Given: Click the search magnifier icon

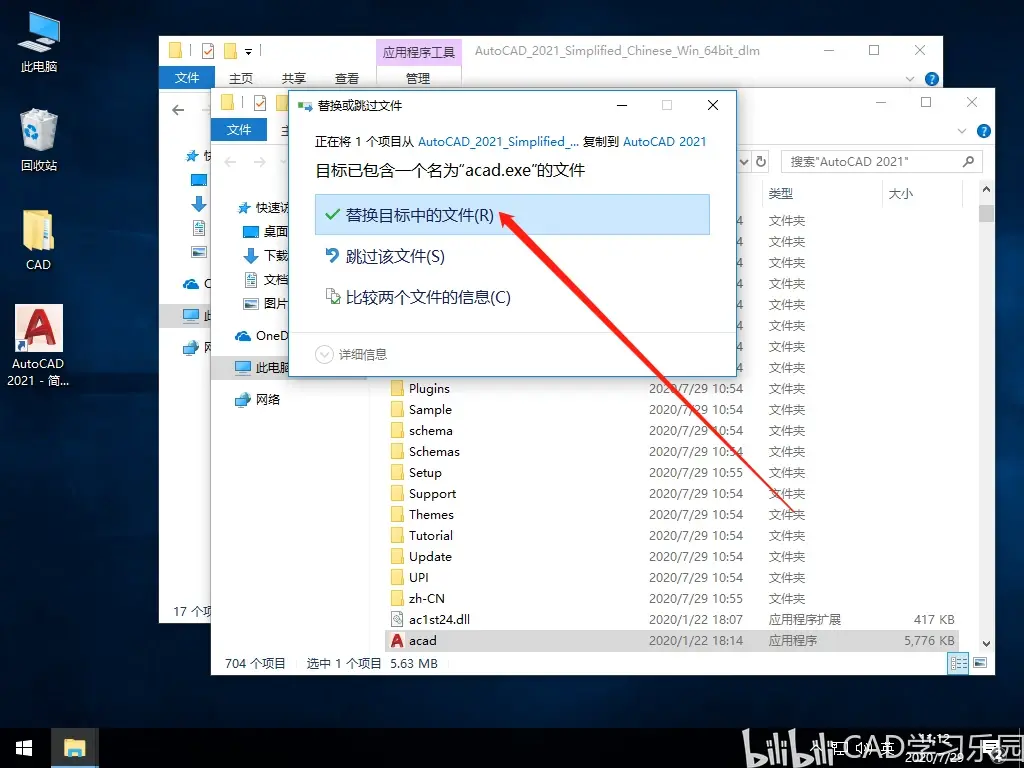Looking at the screenshot, I should pyautogui.click(x=968, y=161).
